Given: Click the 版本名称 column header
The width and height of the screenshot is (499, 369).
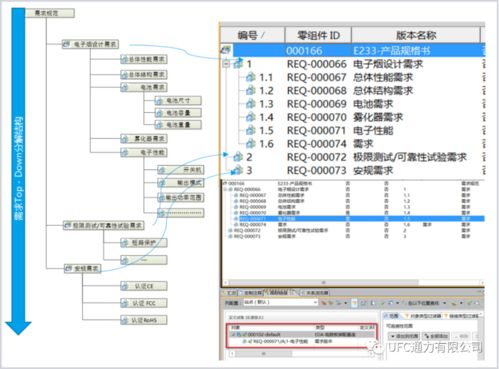Looking at the screenshot, I should point(416,35).
